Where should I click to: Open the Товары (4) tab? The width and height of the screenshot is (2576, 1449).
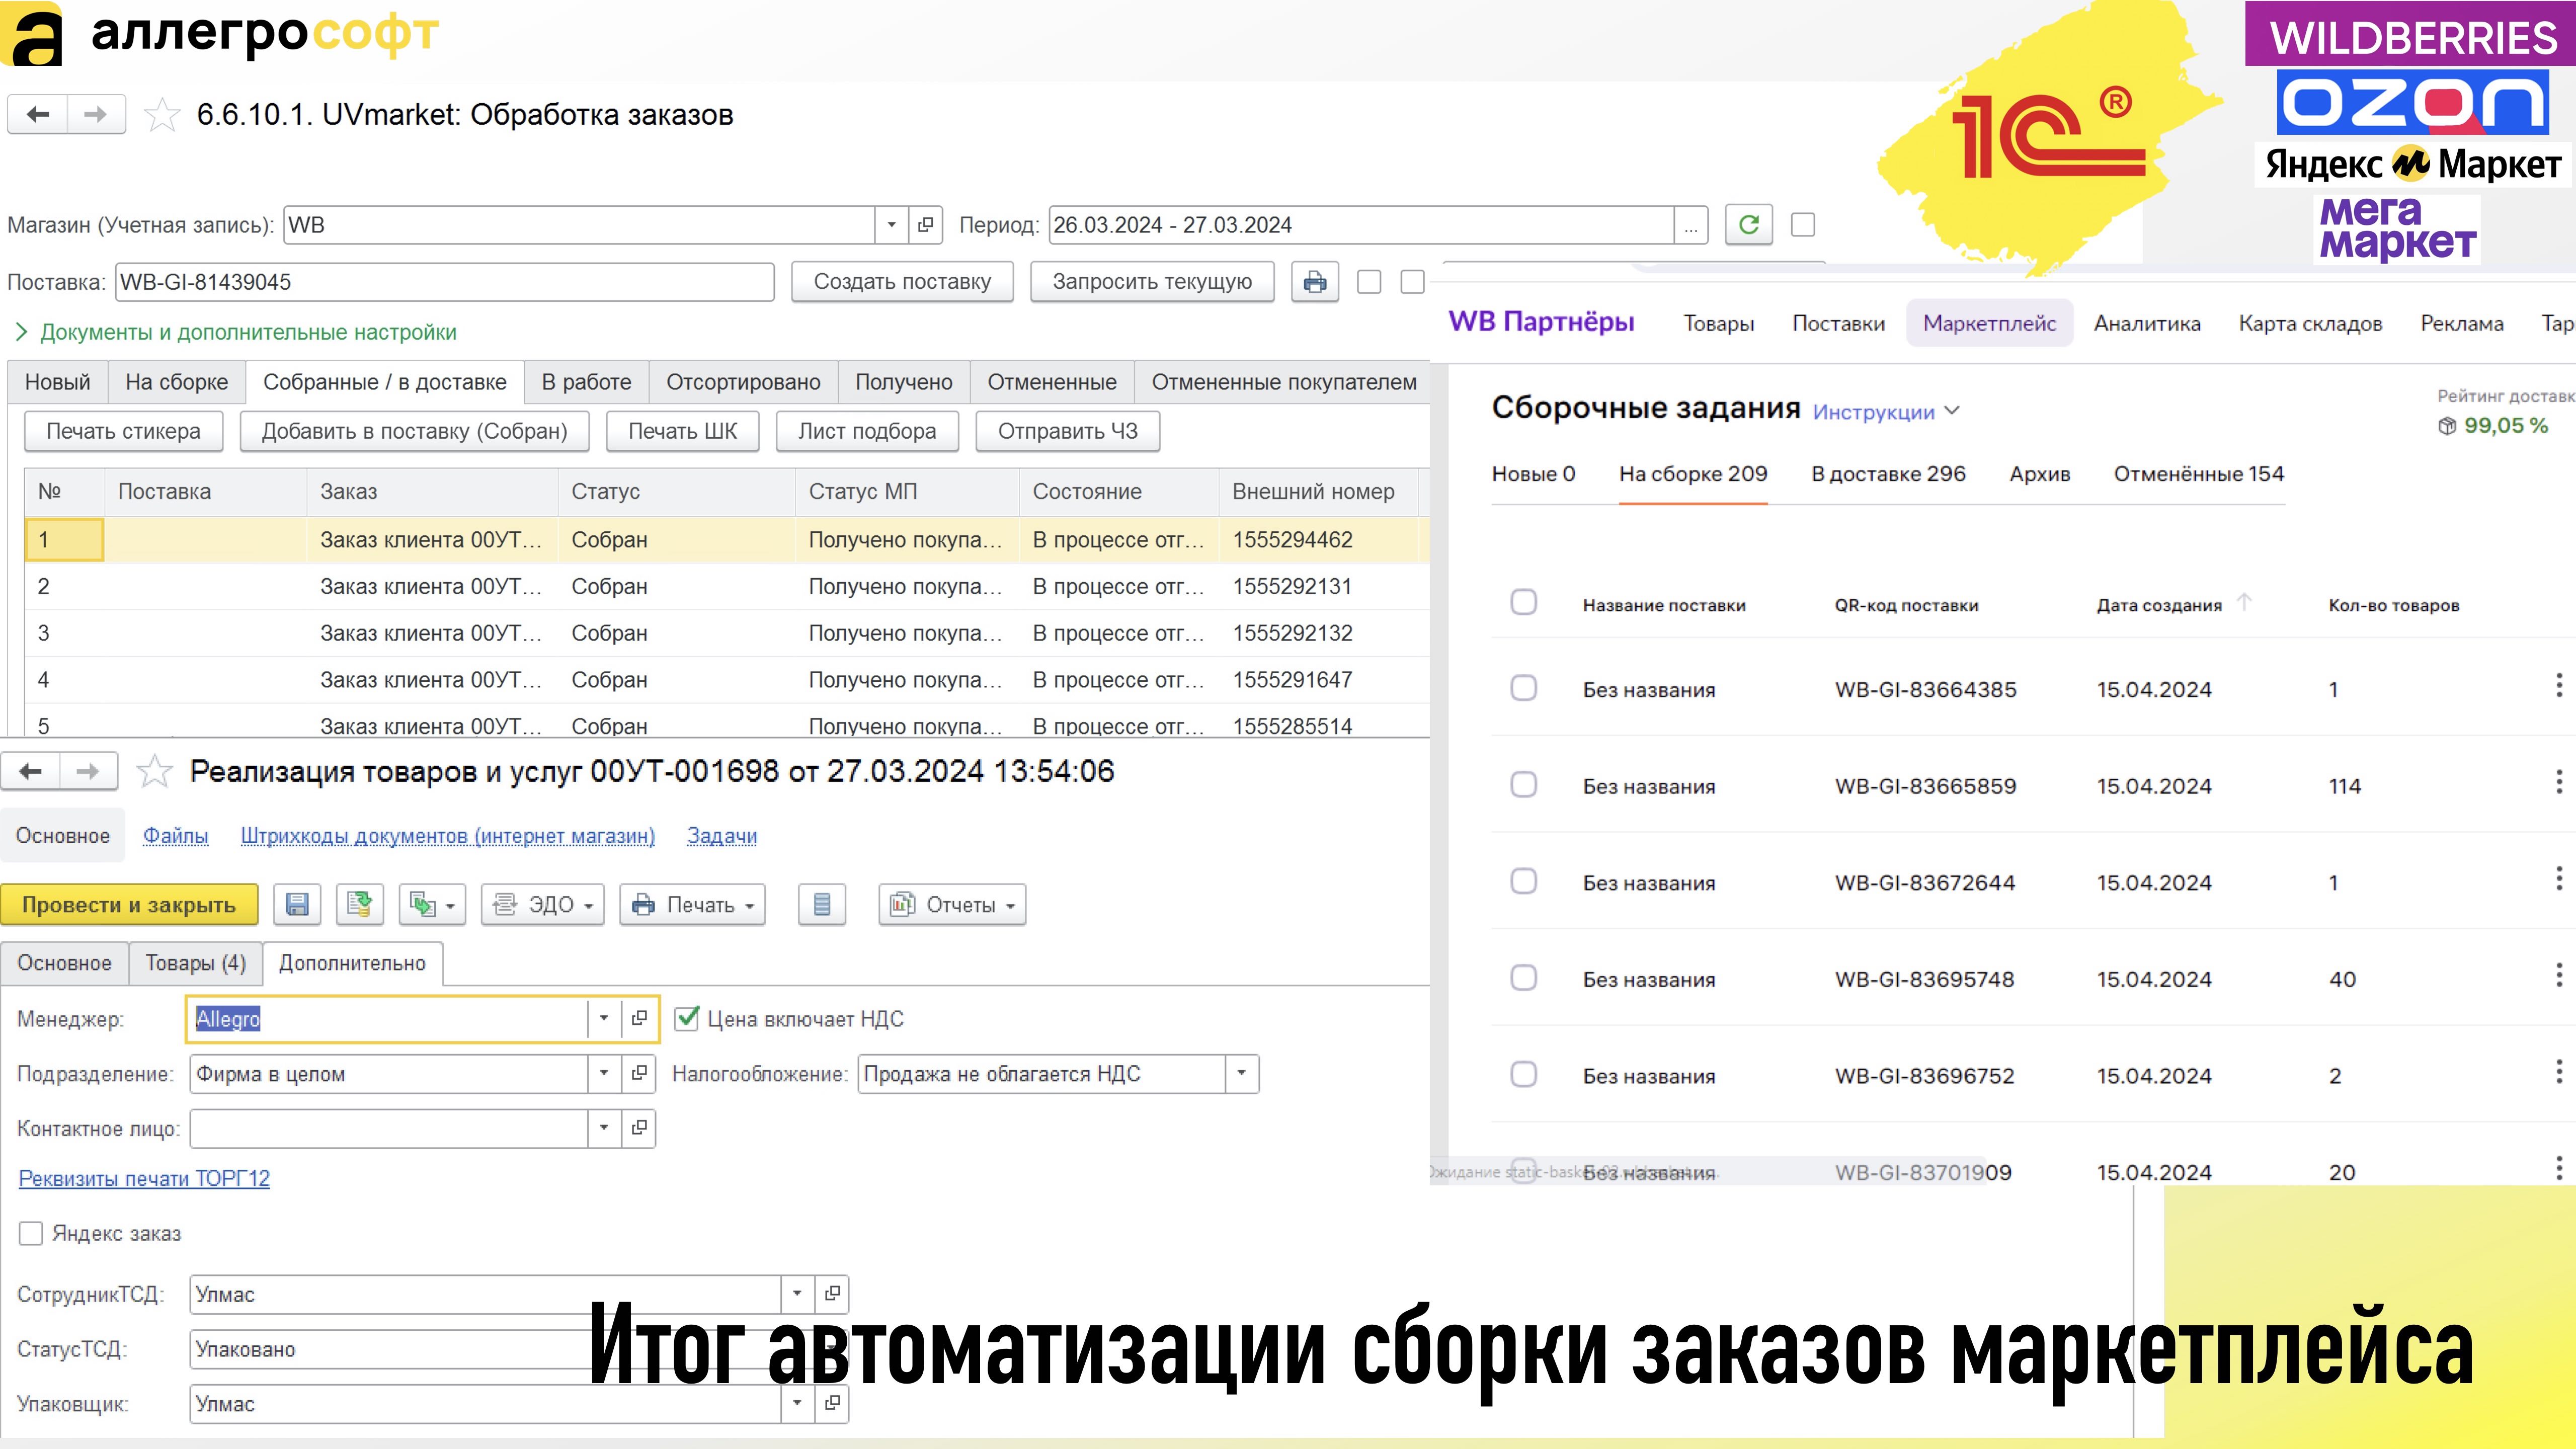(195, 963)
